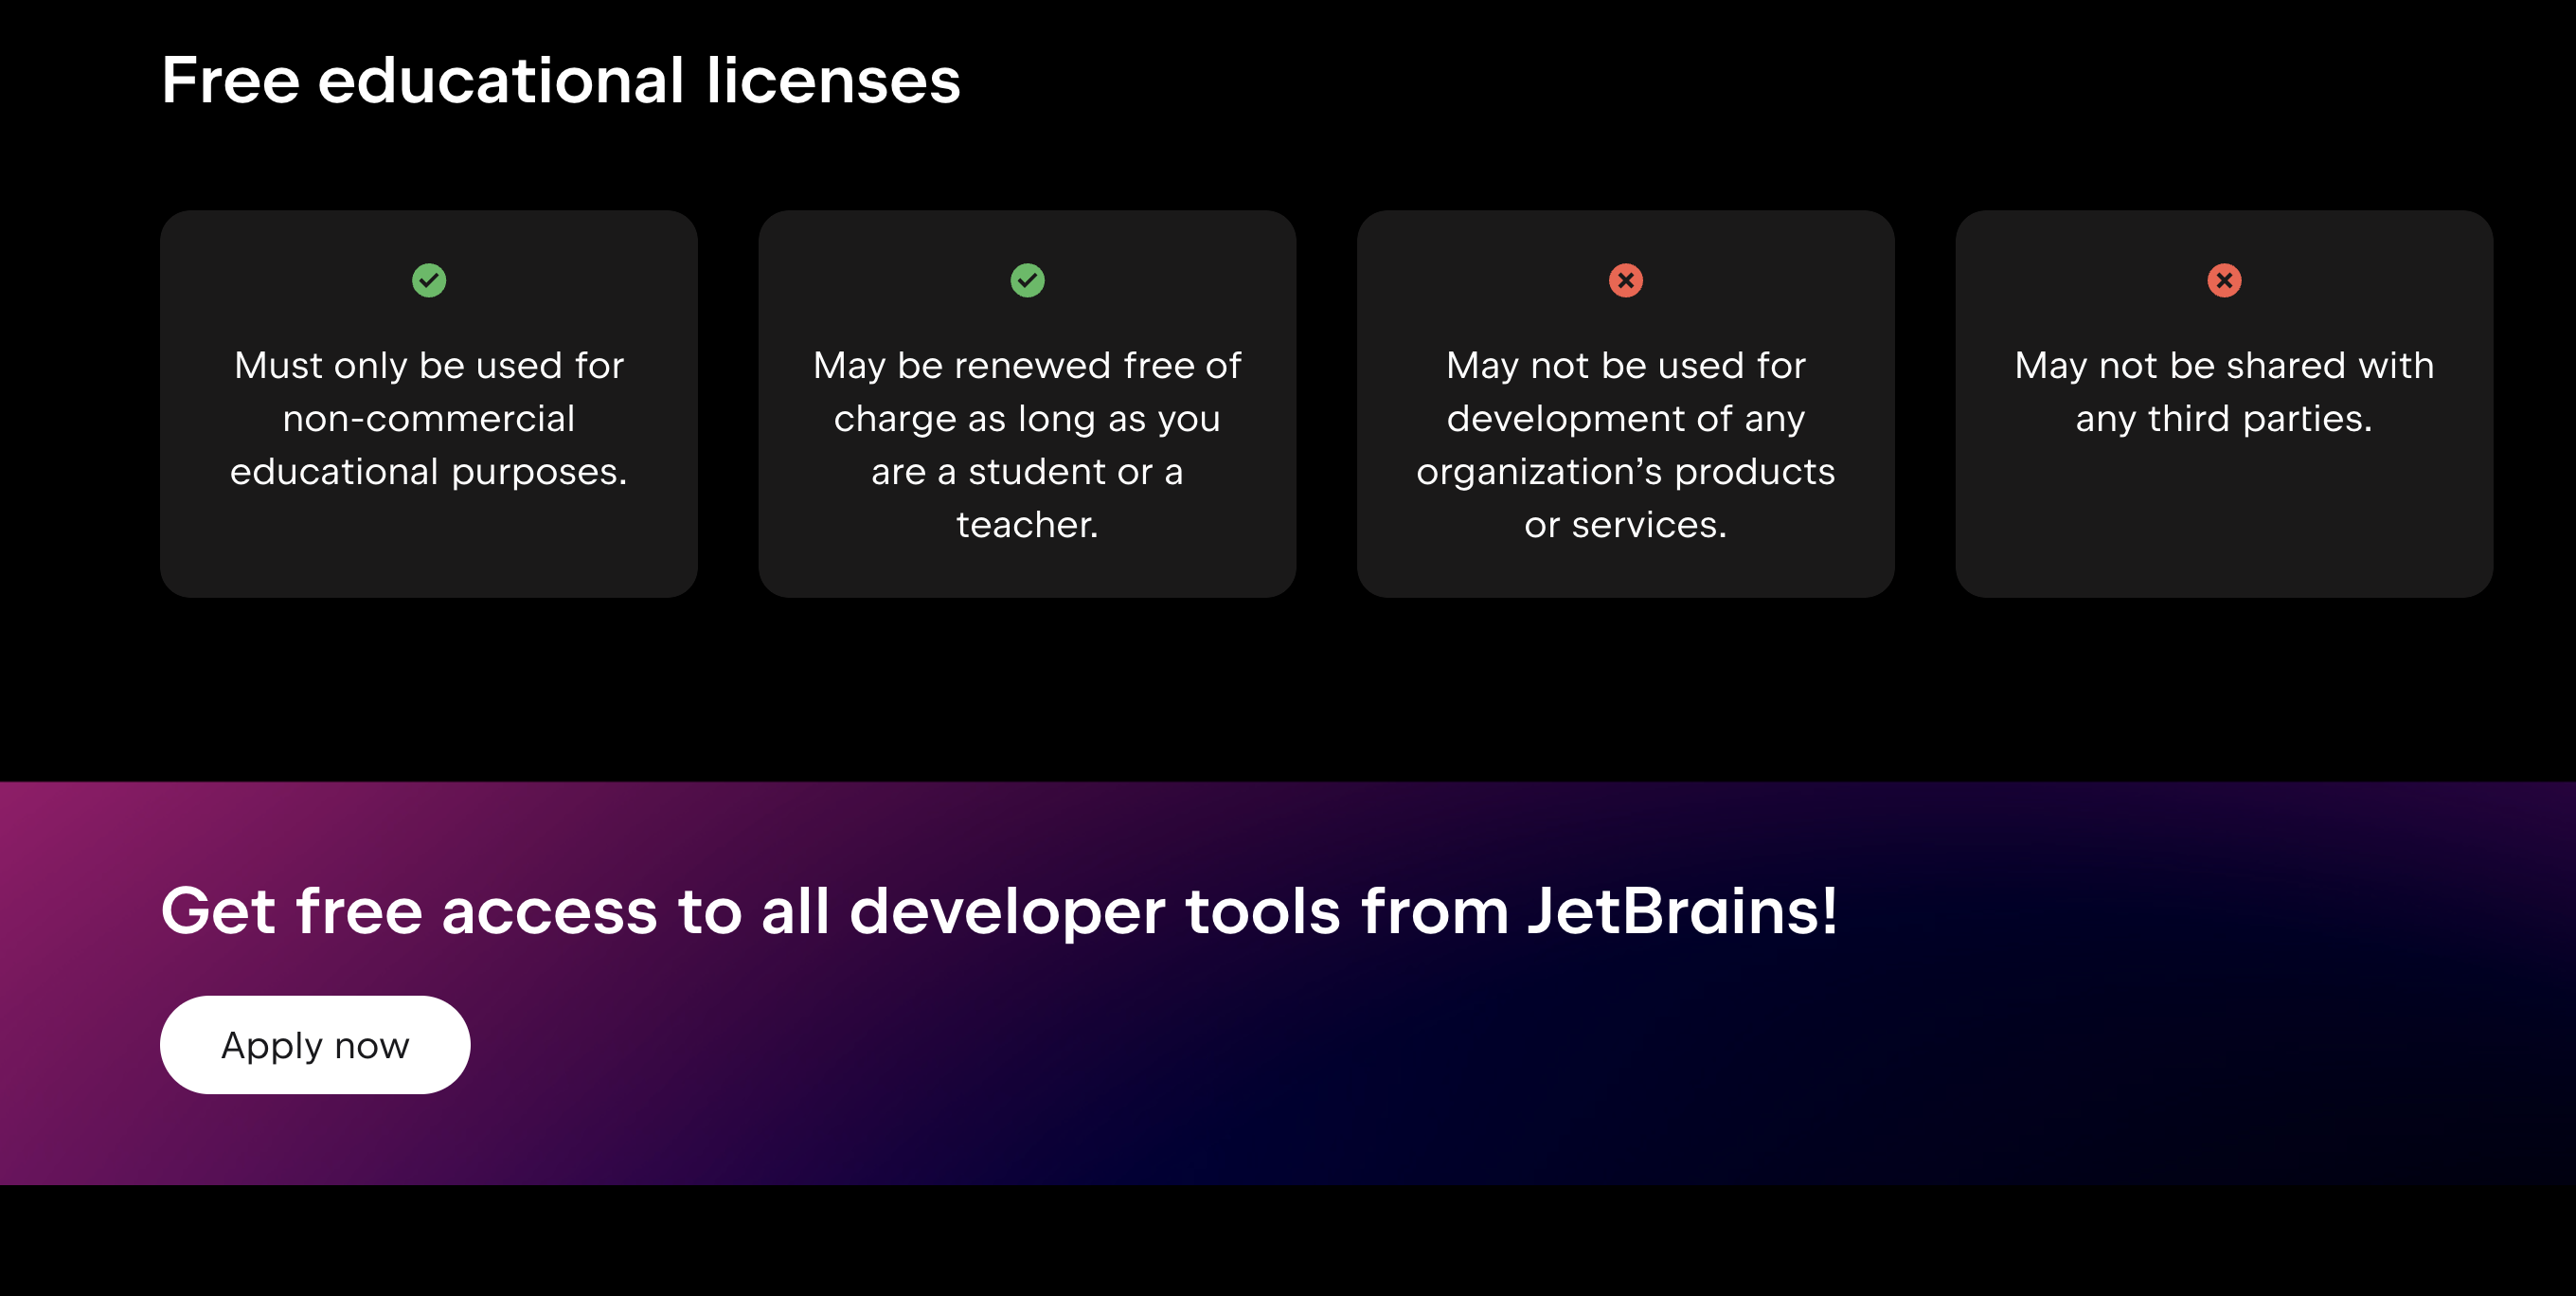Image resolution: width=2576 pixels, height=1296 pixels.
Task: Click the 'Free educational licenses' heading
Action: pyautogui.click(x=560, y=80)
